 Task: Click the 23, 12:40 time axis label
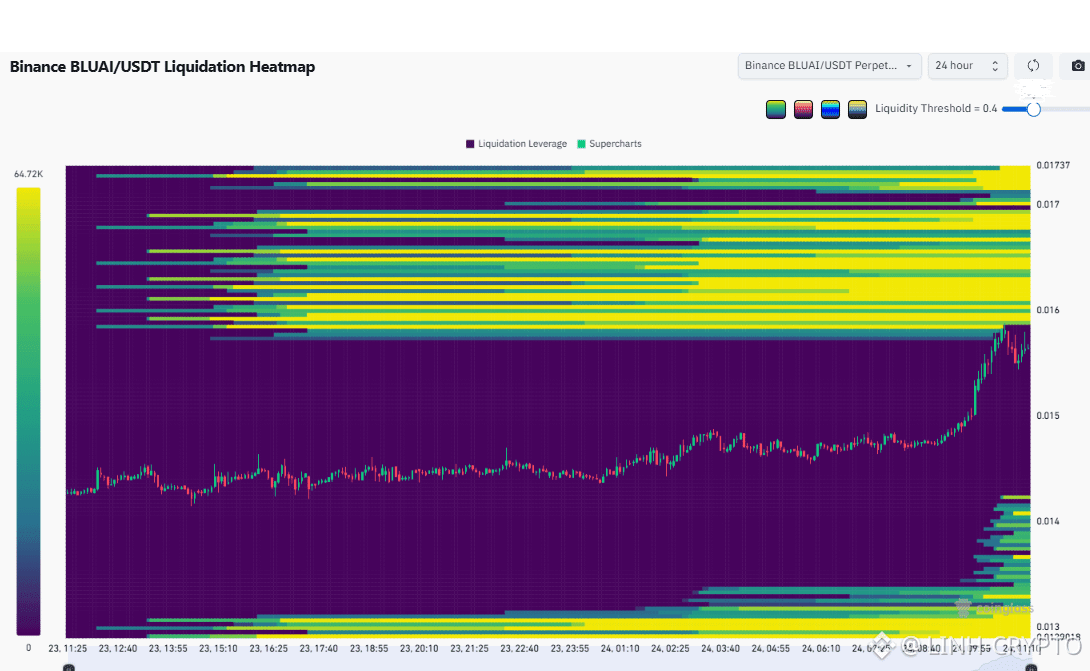117,648
